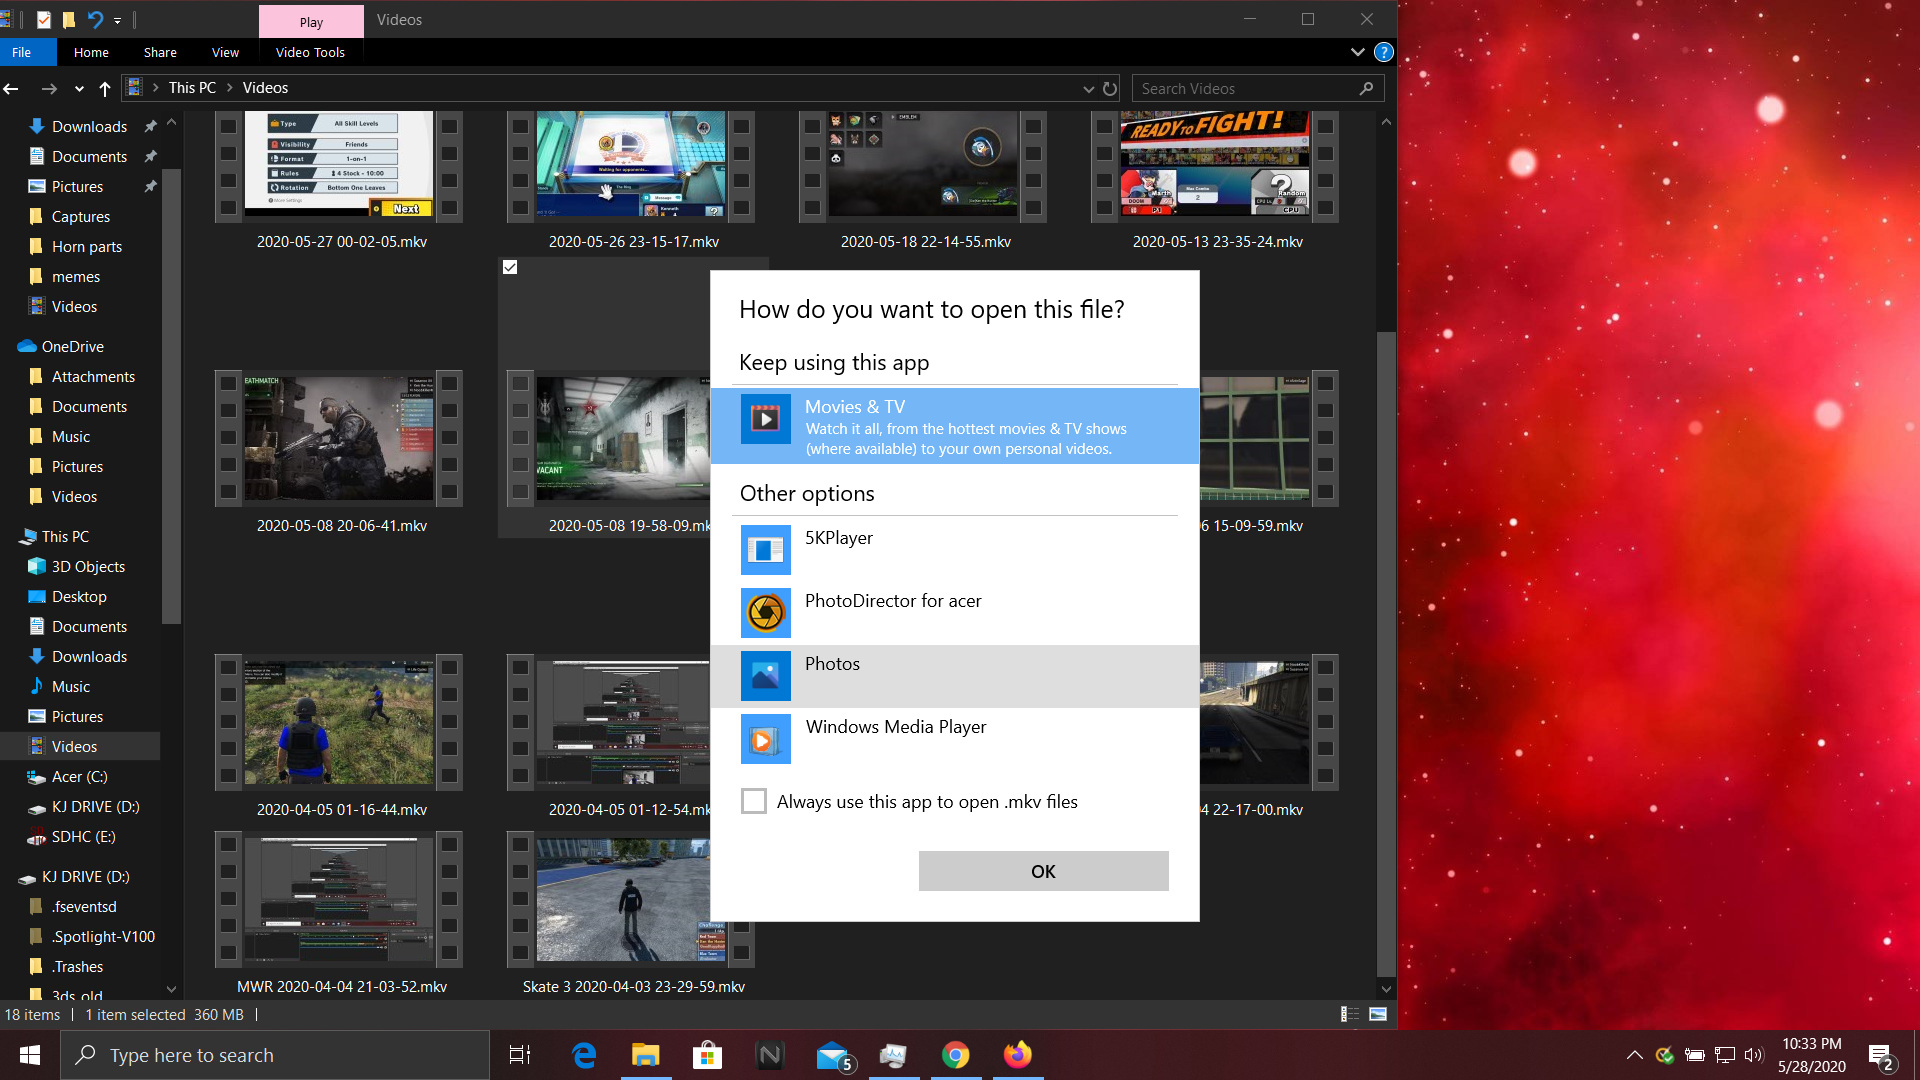Open OneDrive Attachments folder
Screen dimensions: 1920x1080
click(93, 376)
